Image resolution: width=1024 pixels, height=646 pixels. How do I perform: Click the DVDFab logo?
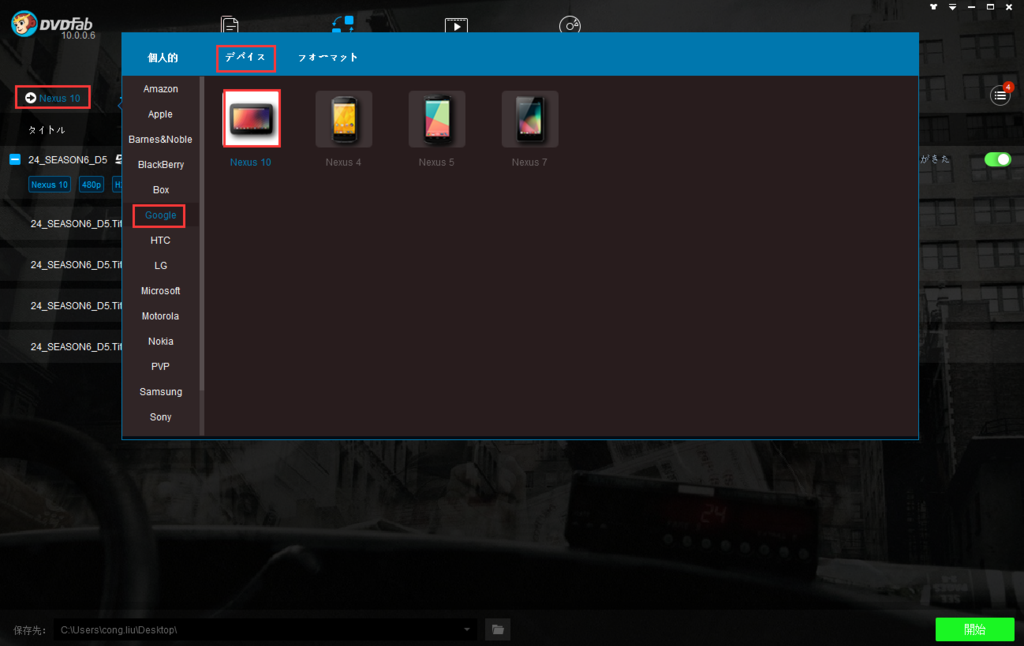[52, 25]
